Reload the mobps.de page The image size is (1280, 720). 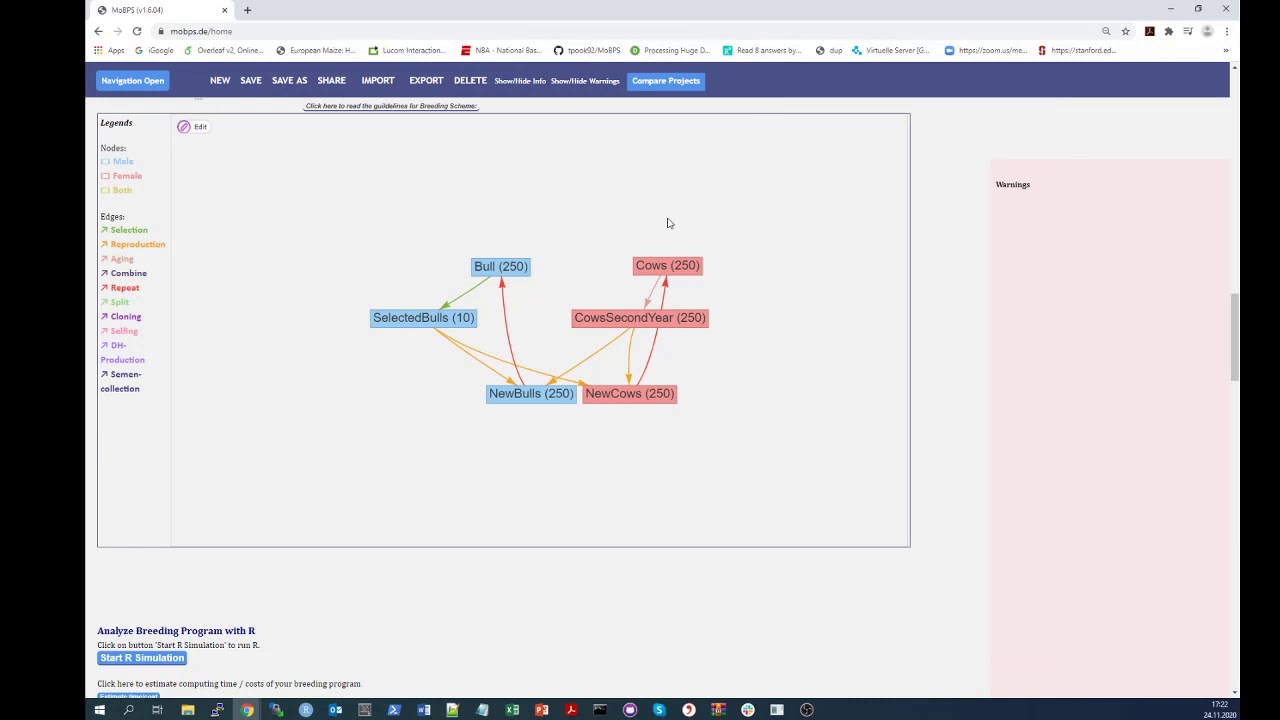(x=137, y=31)
